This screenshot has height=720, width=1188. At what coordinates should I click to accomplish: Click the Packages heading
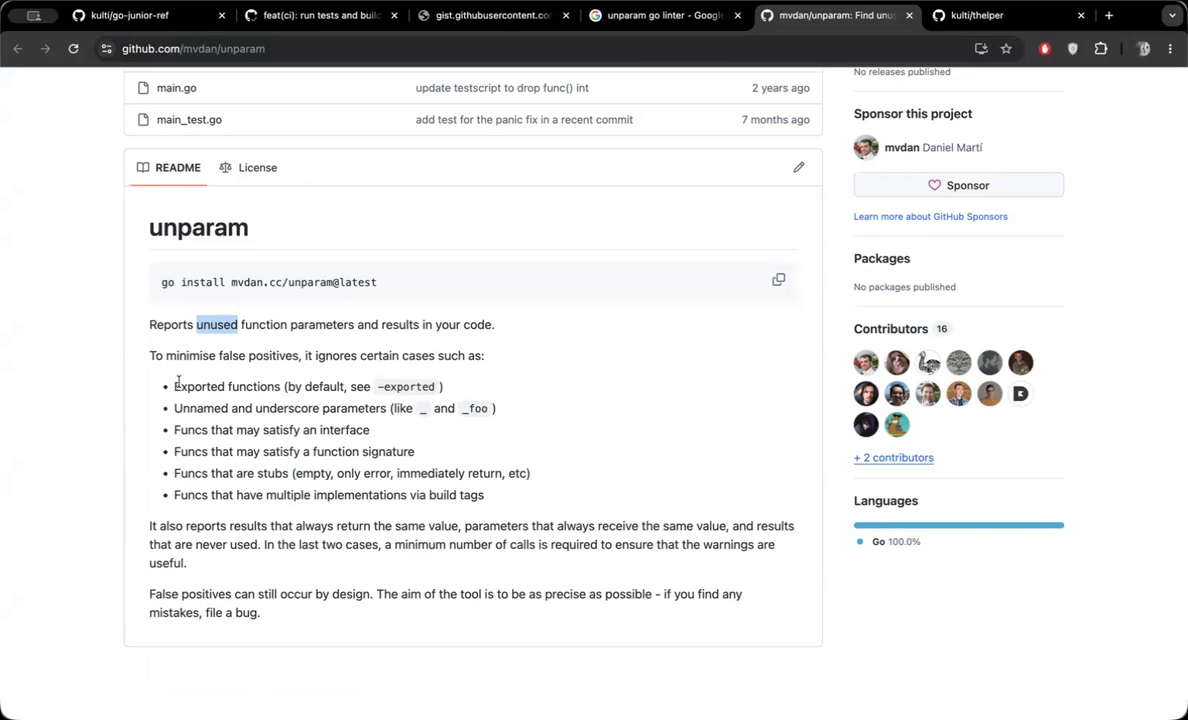(x=882, y=258)
